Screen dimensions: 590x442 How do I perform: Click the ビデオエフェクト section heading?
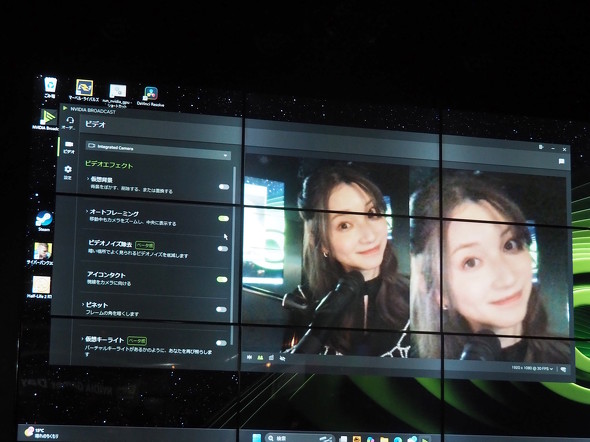pos(109,164)
